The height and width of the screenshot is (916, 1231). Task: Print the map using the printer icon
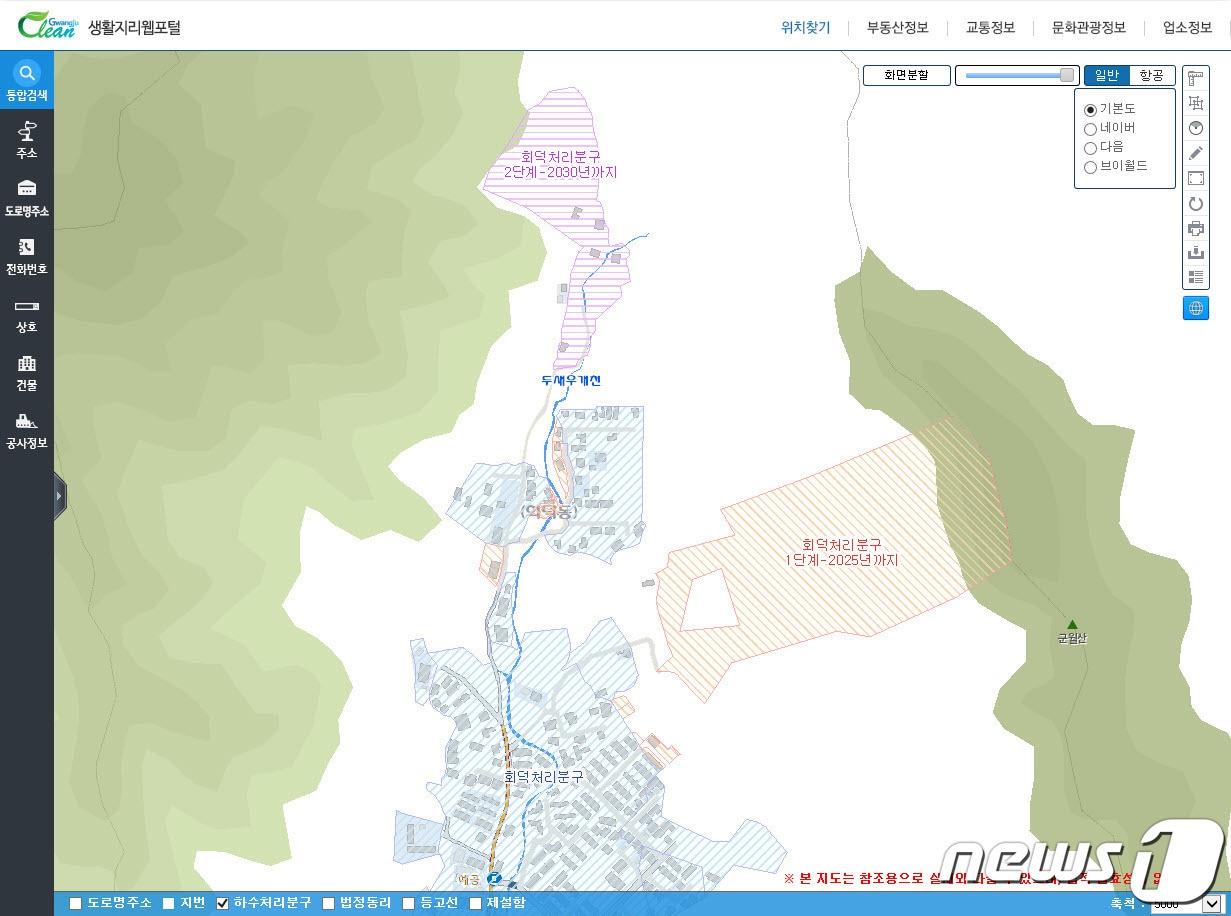pos(1195,229)
